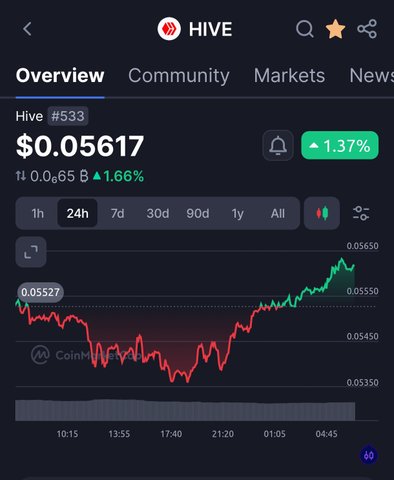Switch to the News tab

click(x=371, y=76)
